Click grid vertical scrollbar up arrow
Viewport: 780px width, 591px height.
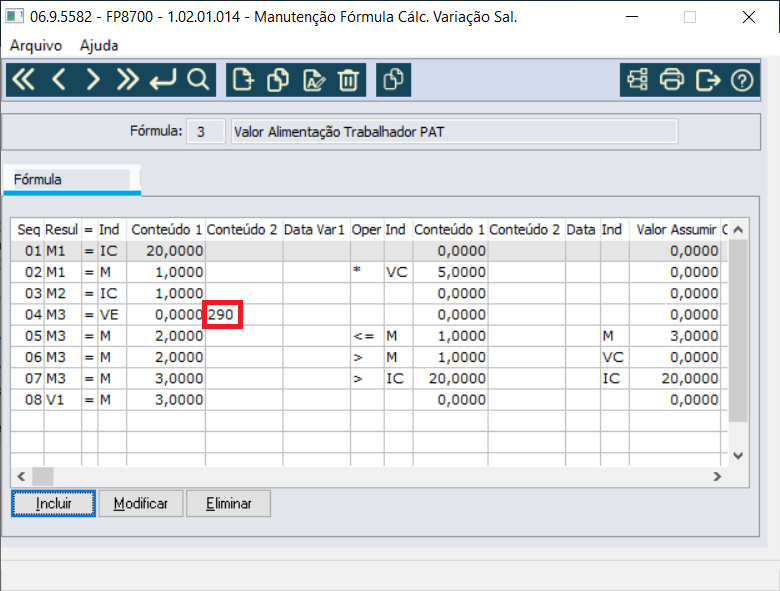[x=738, y=229]
